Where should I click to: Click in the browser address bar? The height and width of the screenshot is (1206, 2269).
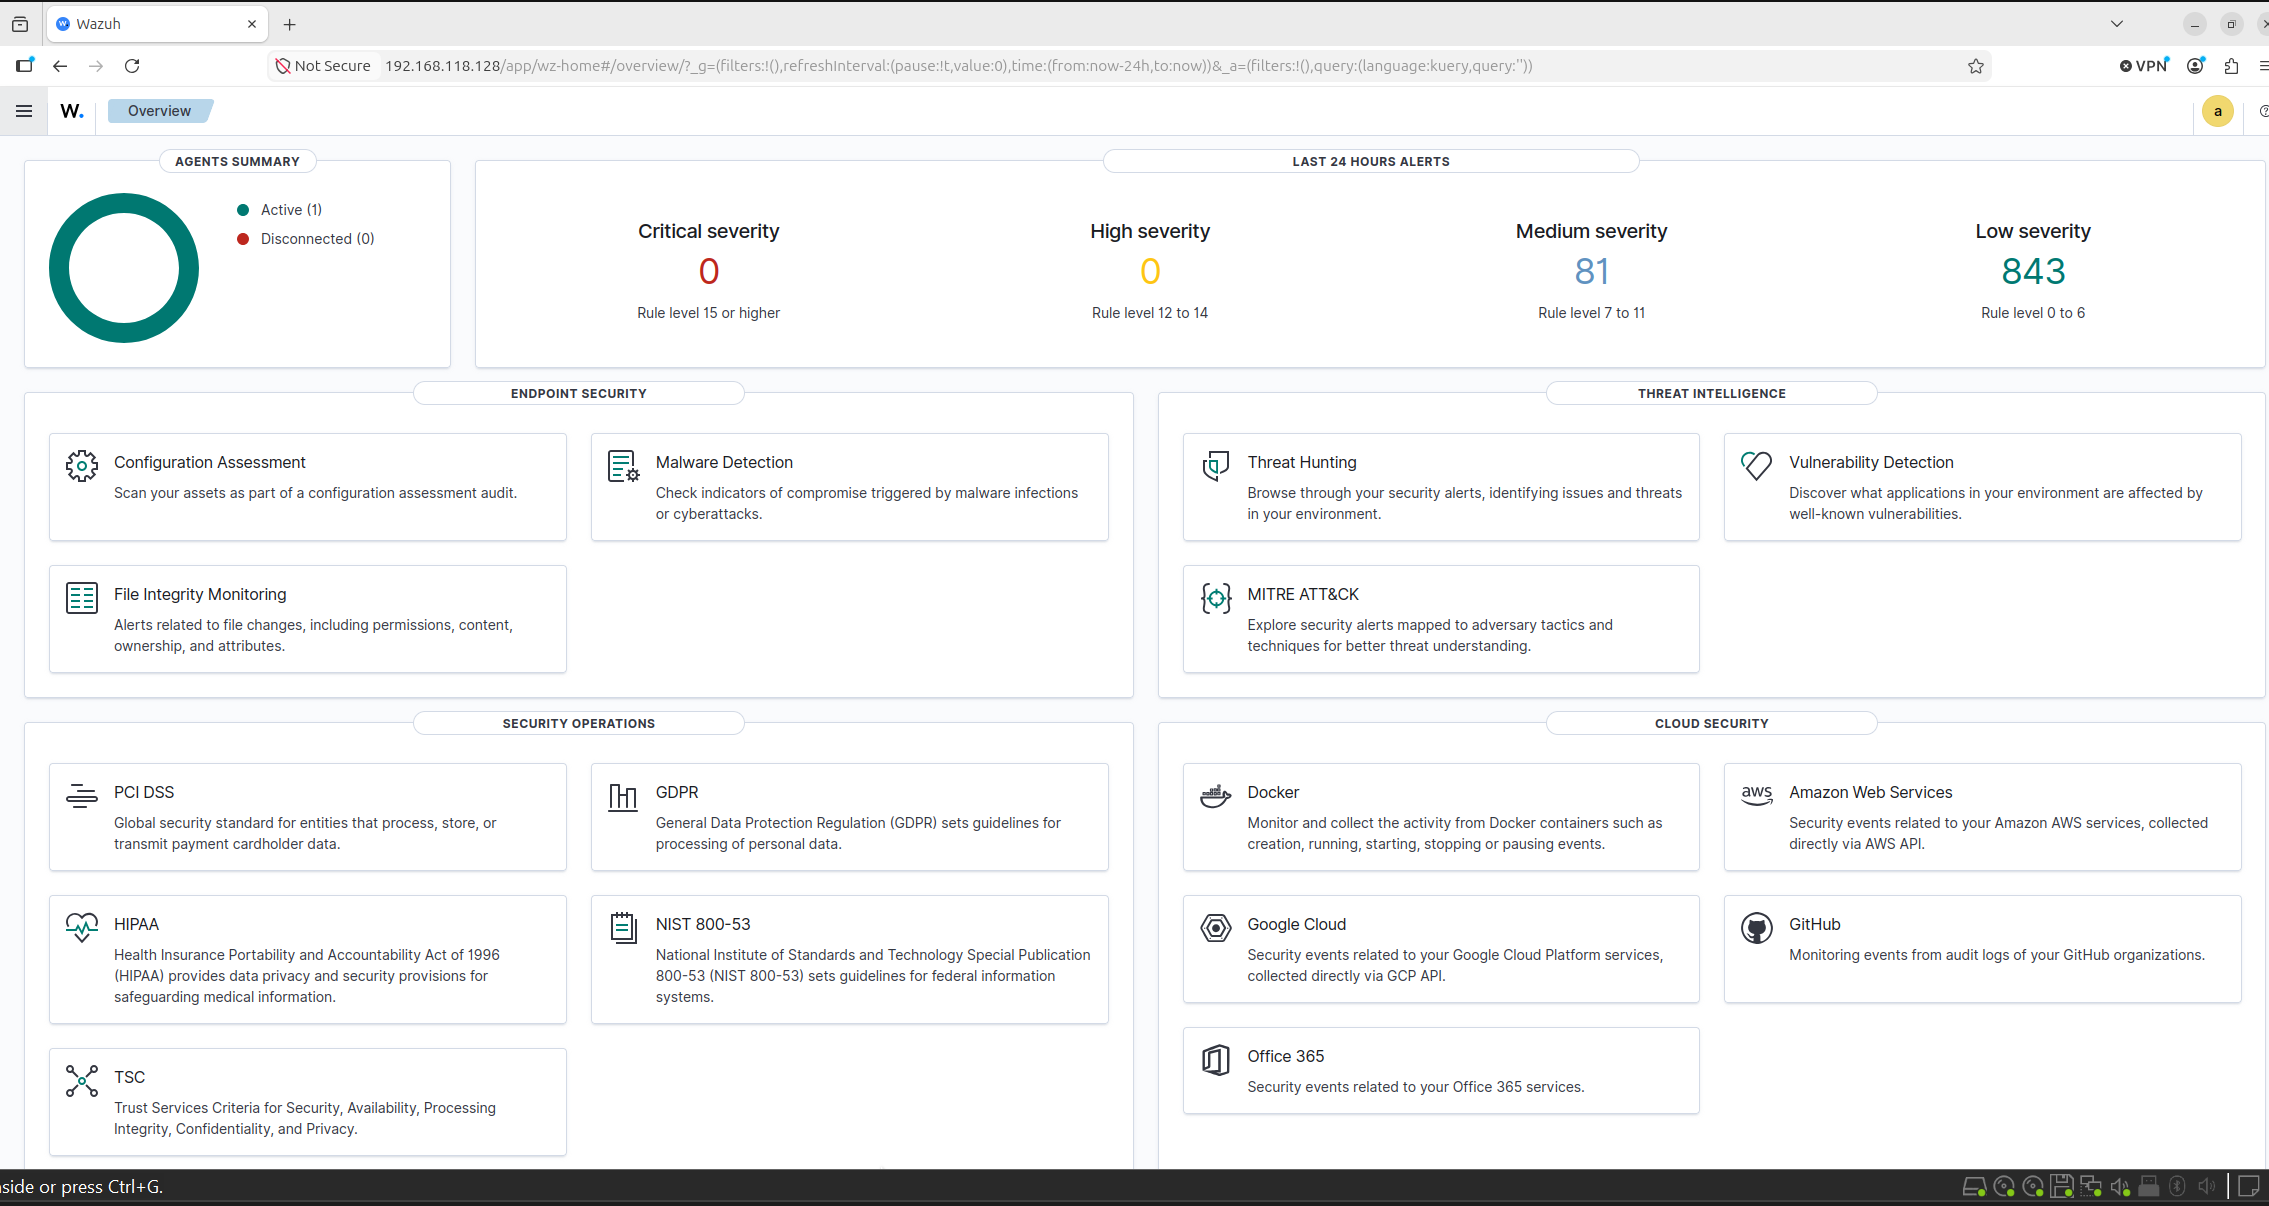pyautogui.click(x=1130, y=66)
